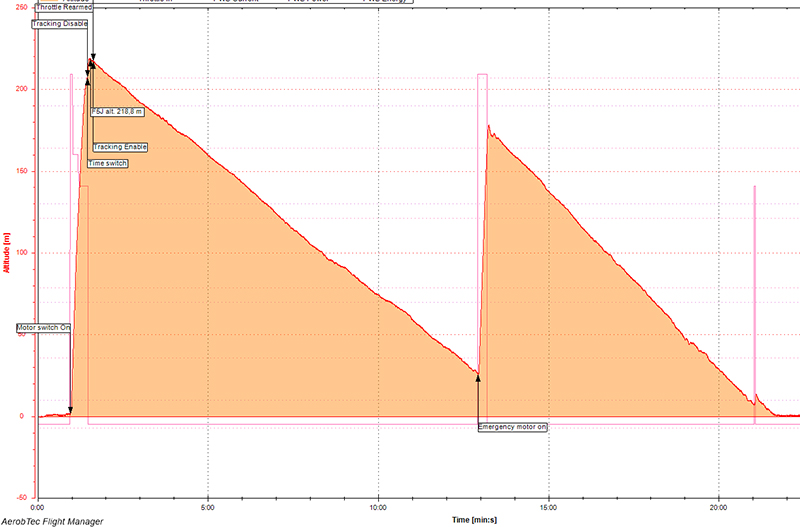Click the Emergency motor on annotation
Image resolution: width=800 pixels, height=527 pixels.
[x=513, y=427]
